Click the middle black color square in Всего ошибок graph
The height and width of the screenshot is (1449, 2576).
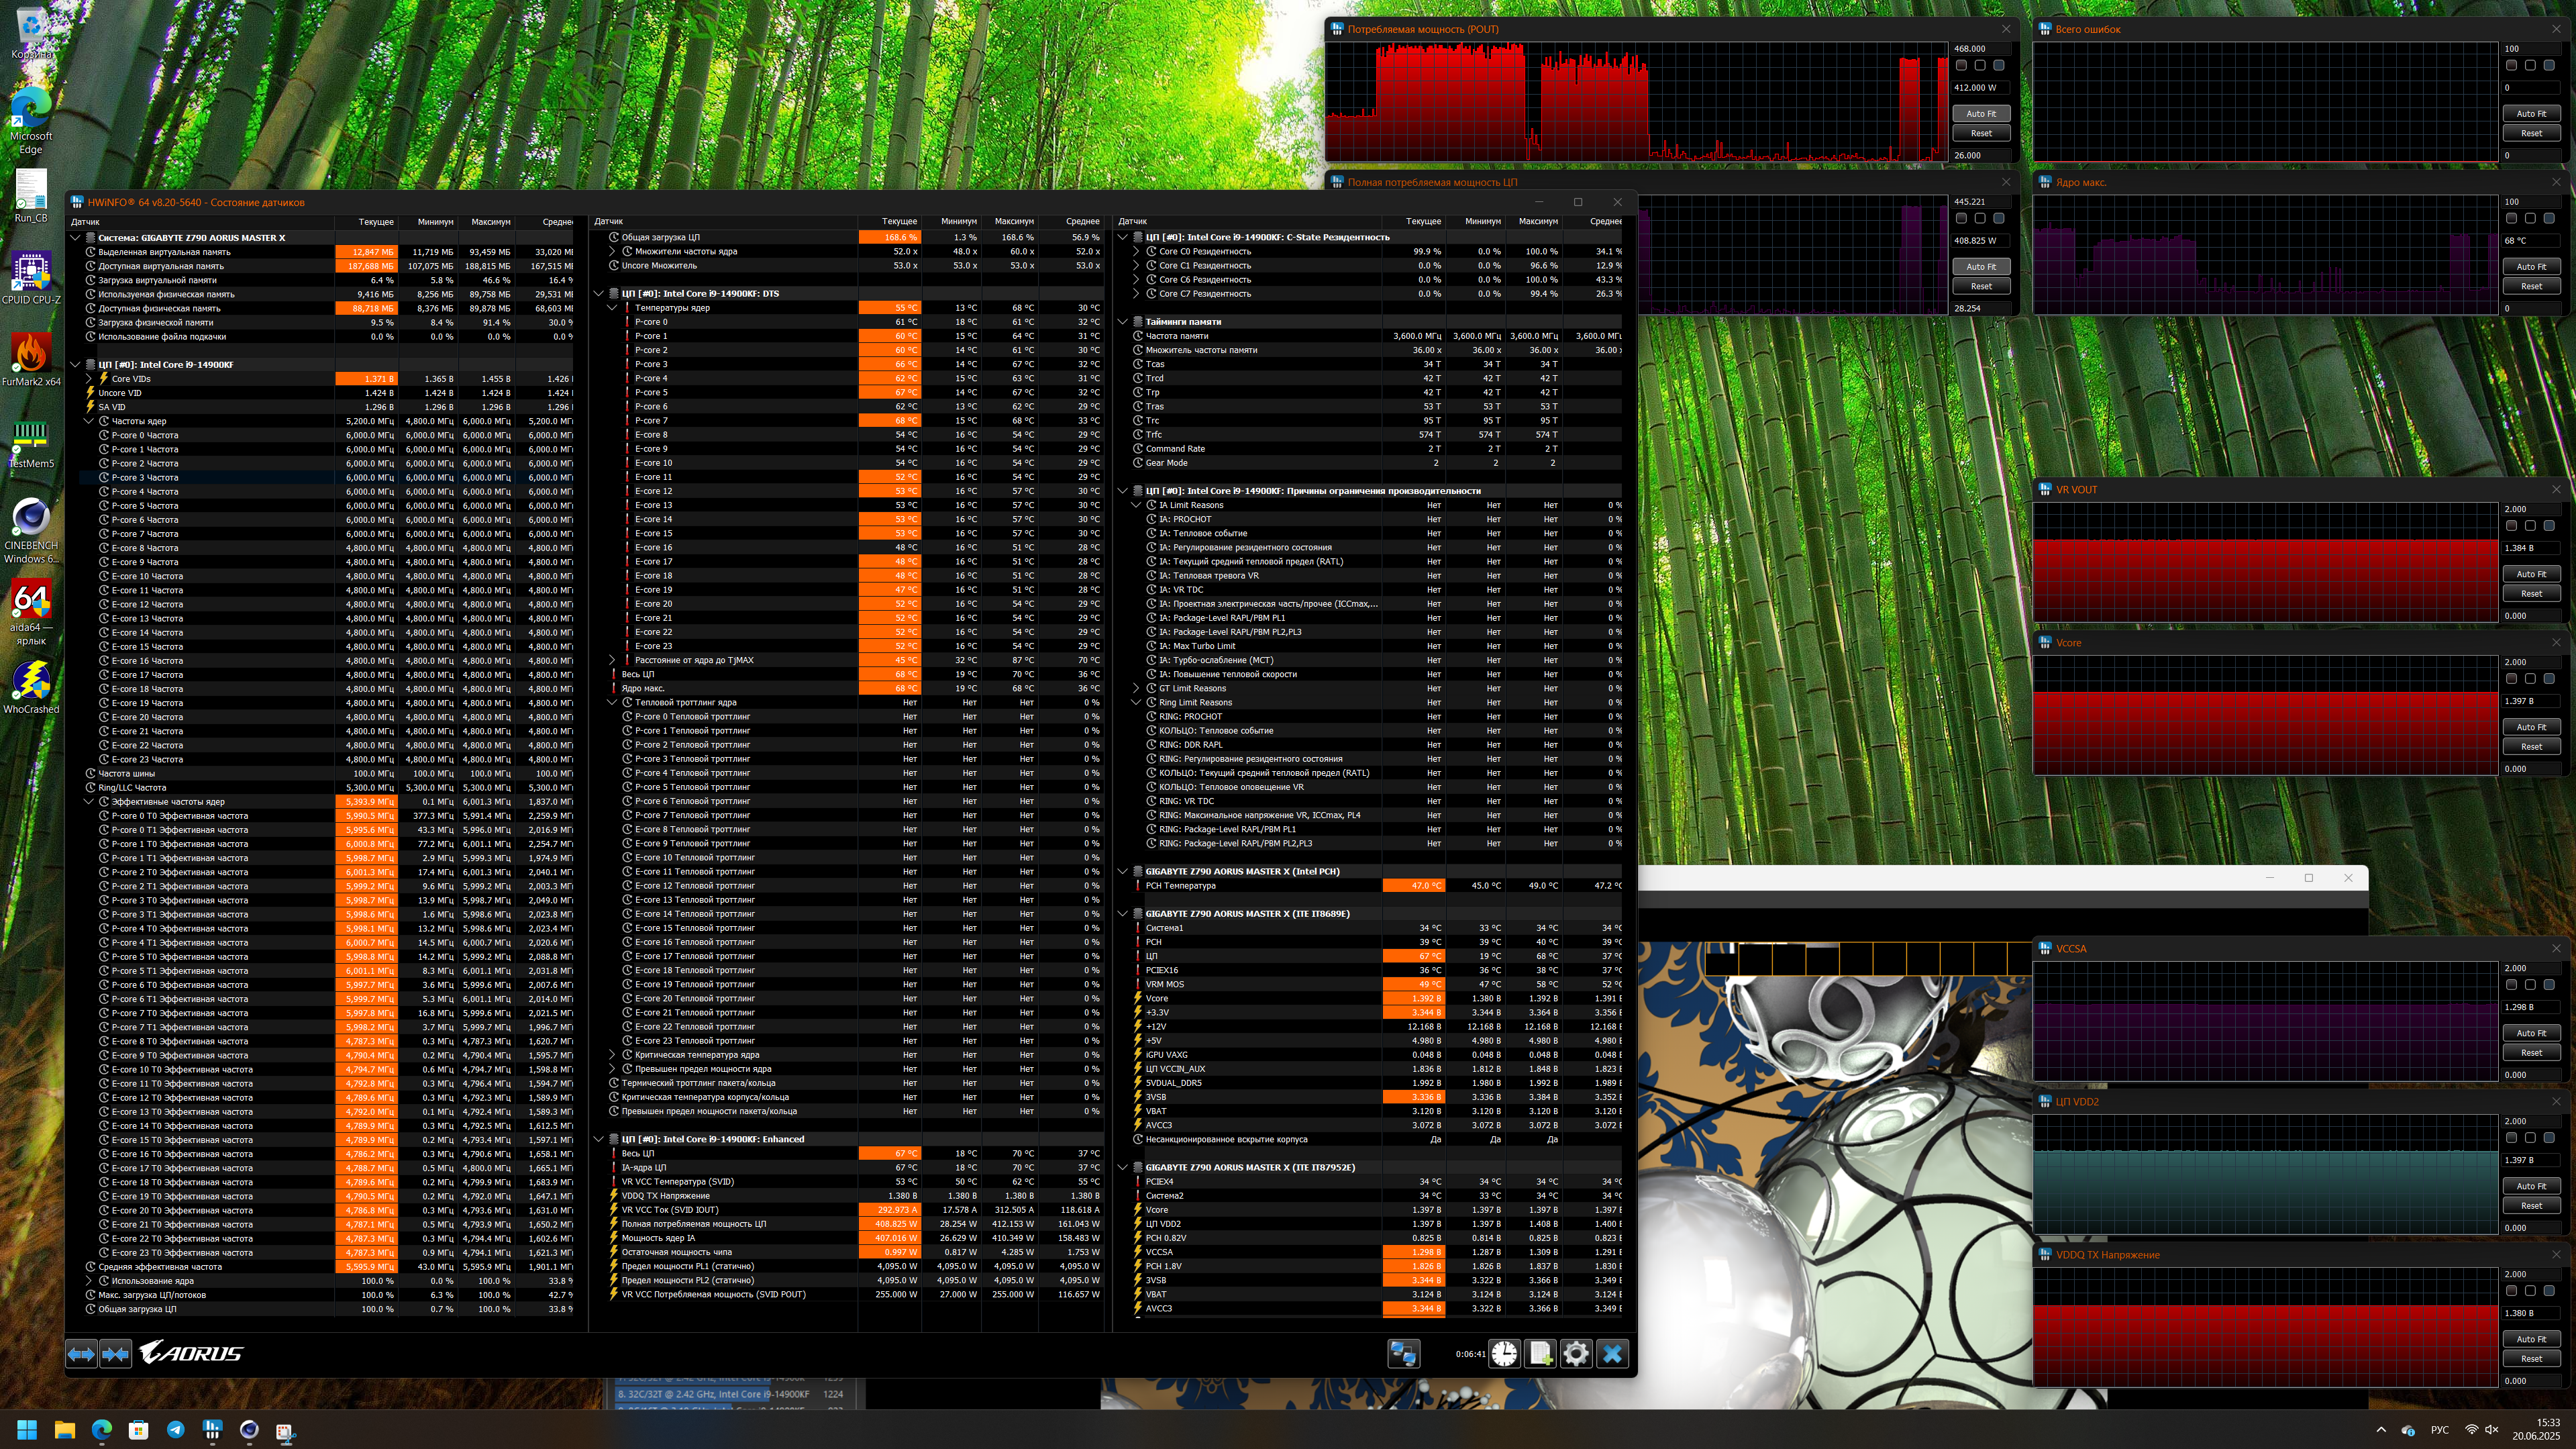pos(2530,65)
